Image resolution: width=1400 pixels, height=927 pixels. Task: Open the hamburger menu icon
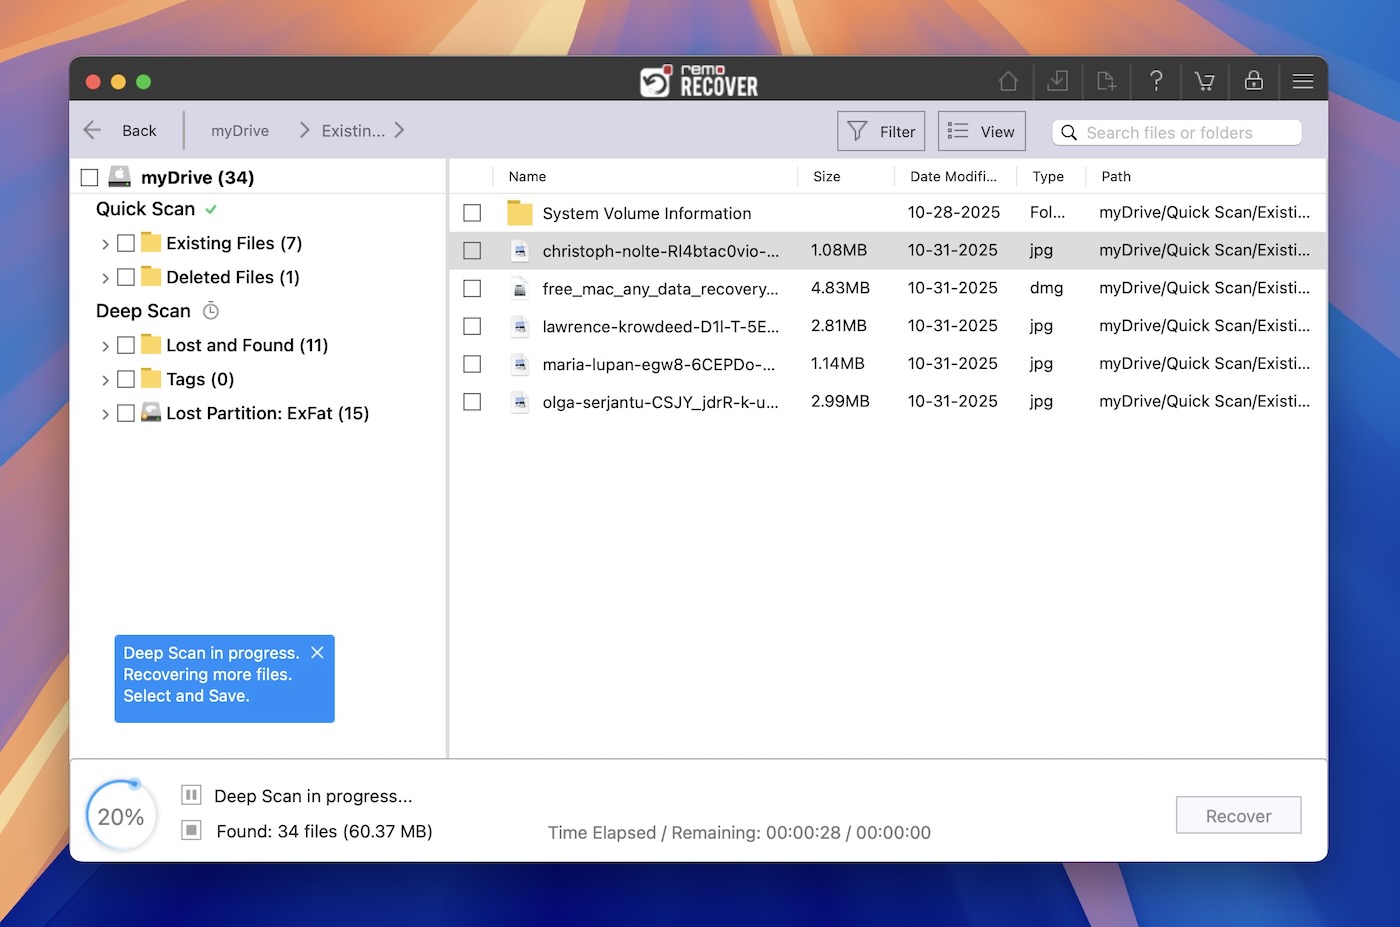click(1302, 81)
